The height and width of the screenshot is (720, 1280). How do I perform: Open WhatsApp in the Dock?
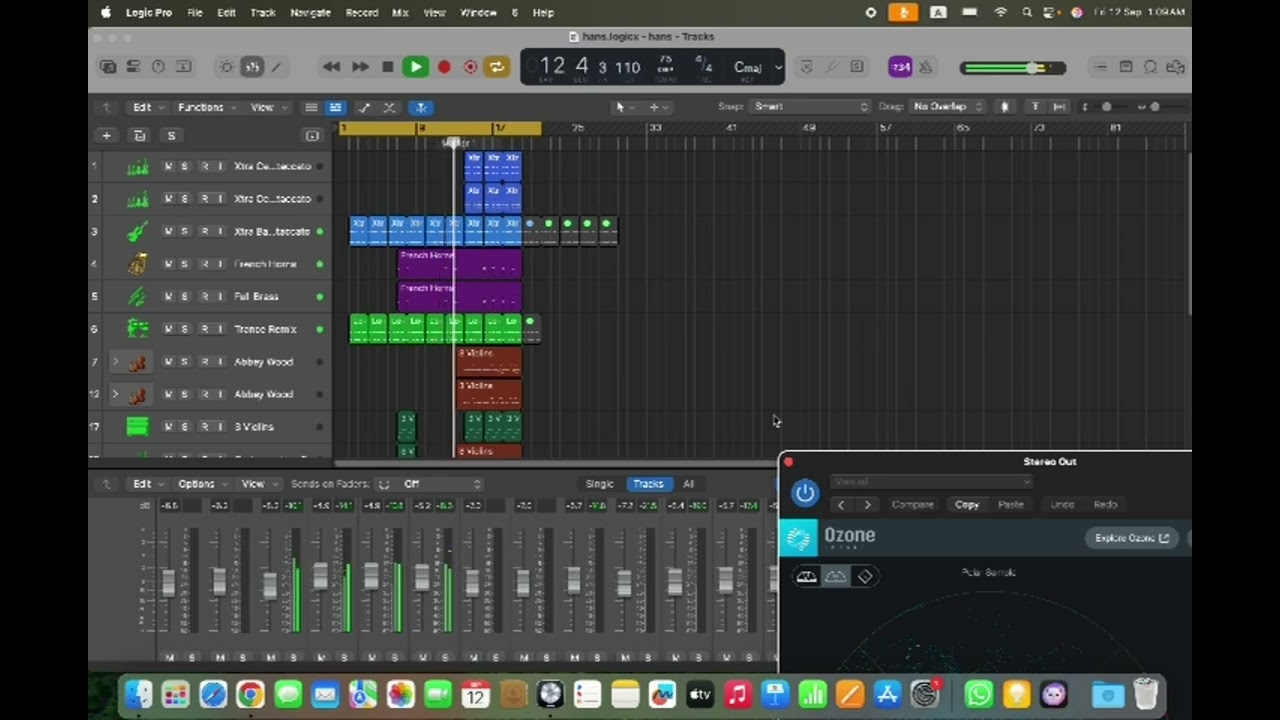click(979, 694)
